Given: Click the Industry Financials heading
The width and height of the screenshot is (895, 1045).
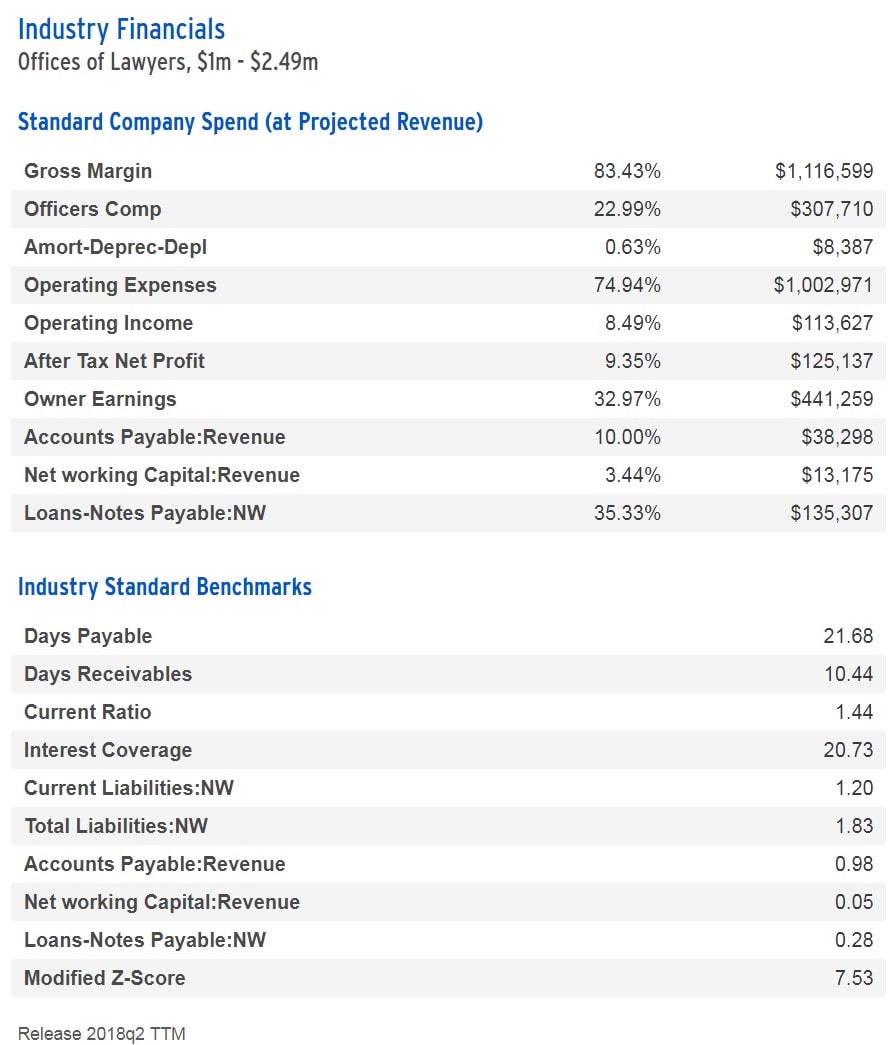Looking at the screenshot, I should pyautogui.click(x=121, y=29).
